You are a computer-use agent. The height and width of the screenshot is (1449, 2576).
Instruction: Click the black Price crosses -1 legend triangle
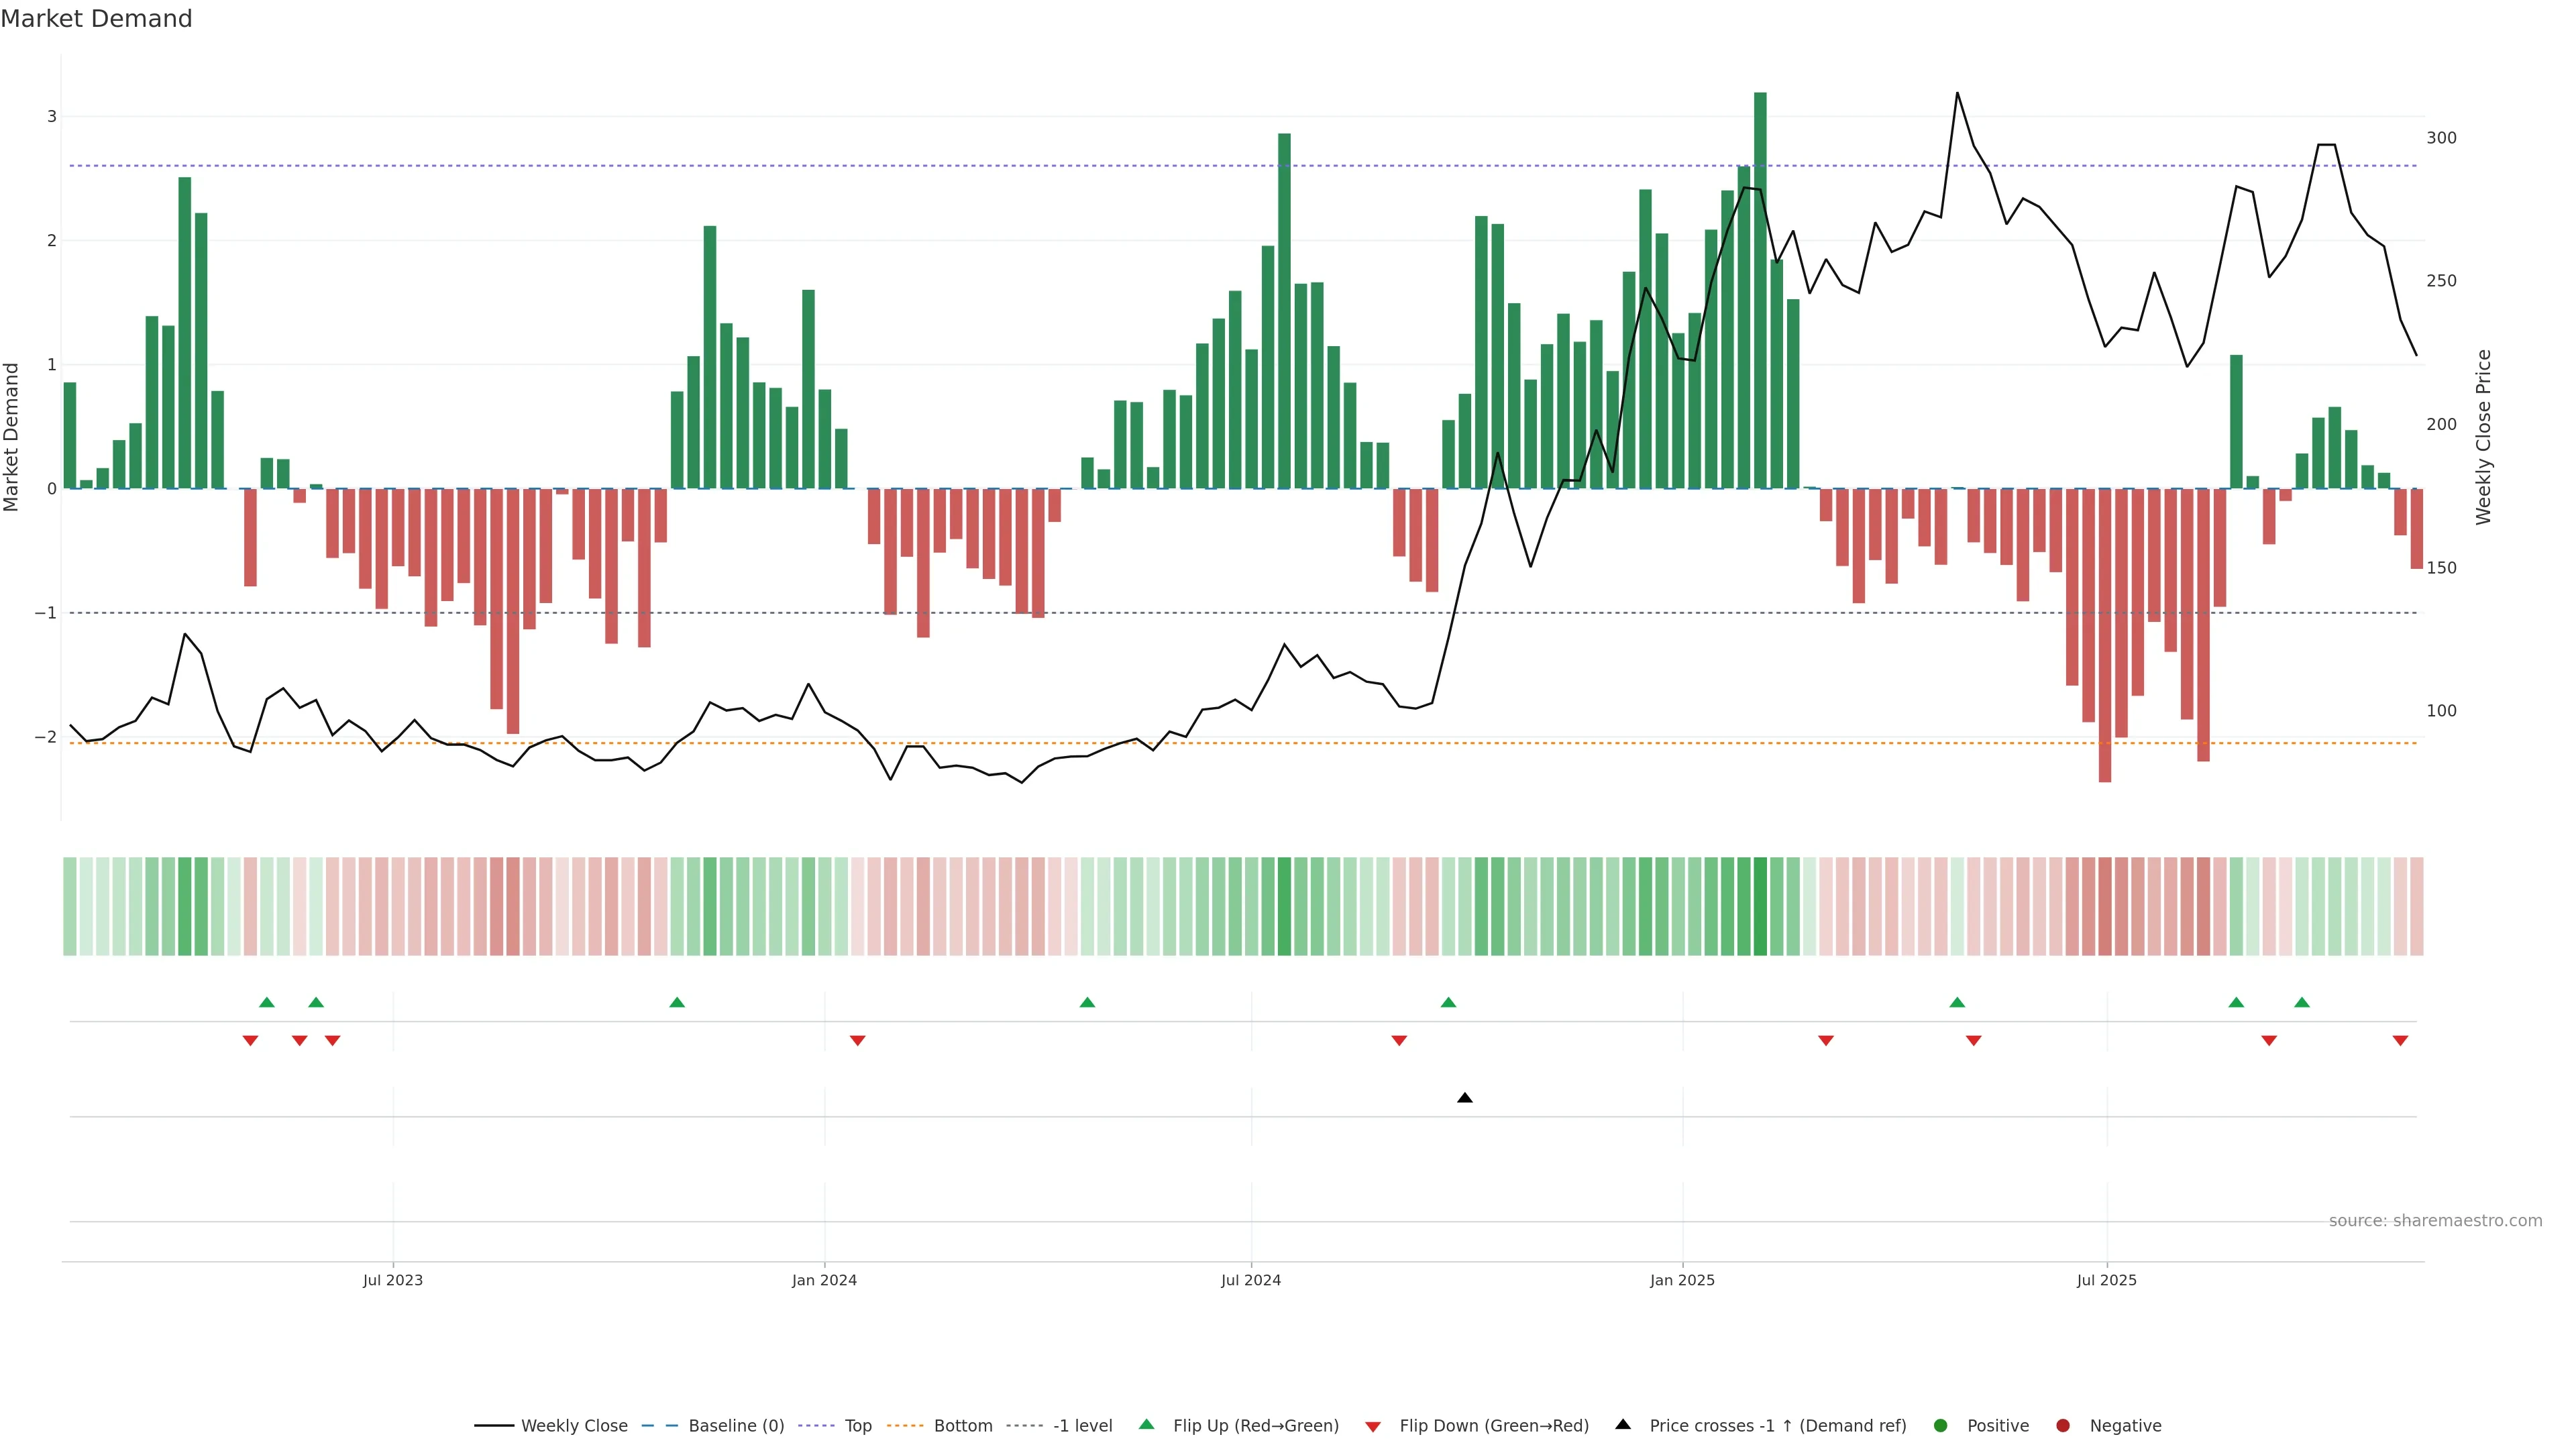[1623, 1424]
